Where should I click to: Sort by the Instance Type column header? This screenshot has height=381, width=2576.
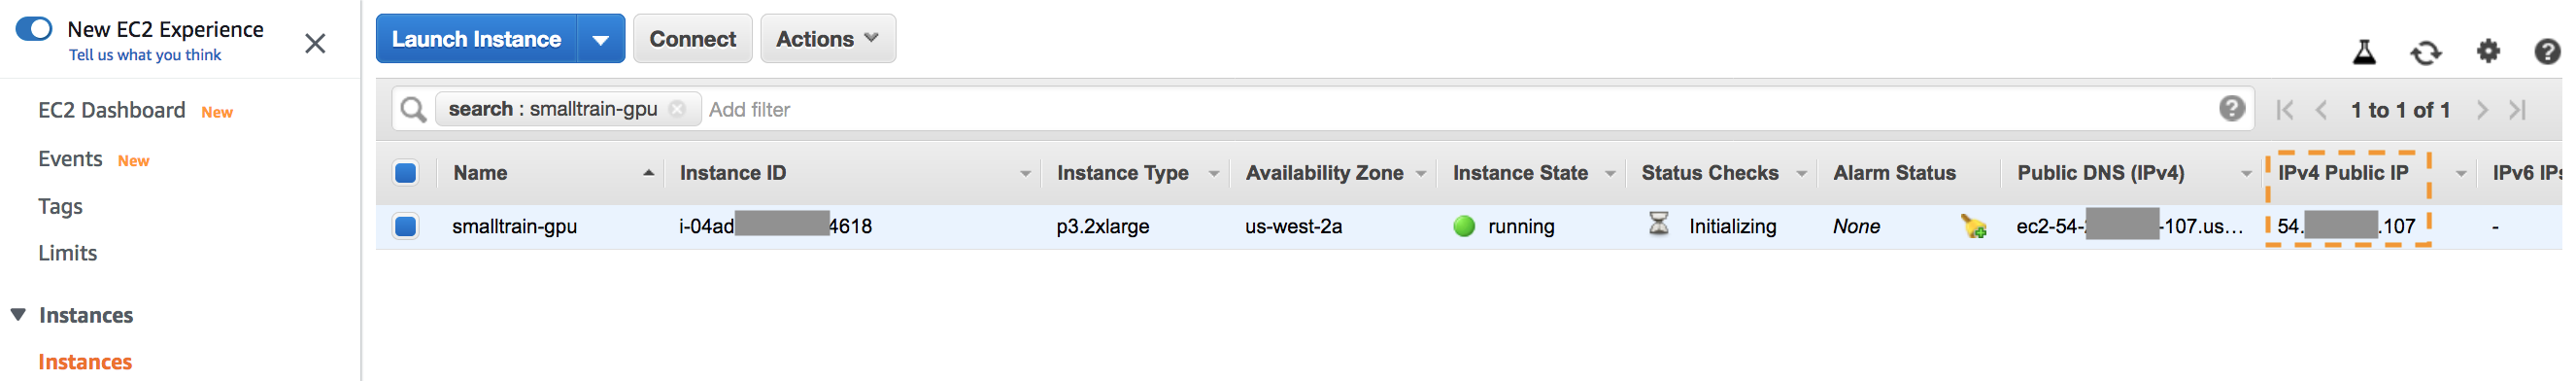pos(1122,173)
